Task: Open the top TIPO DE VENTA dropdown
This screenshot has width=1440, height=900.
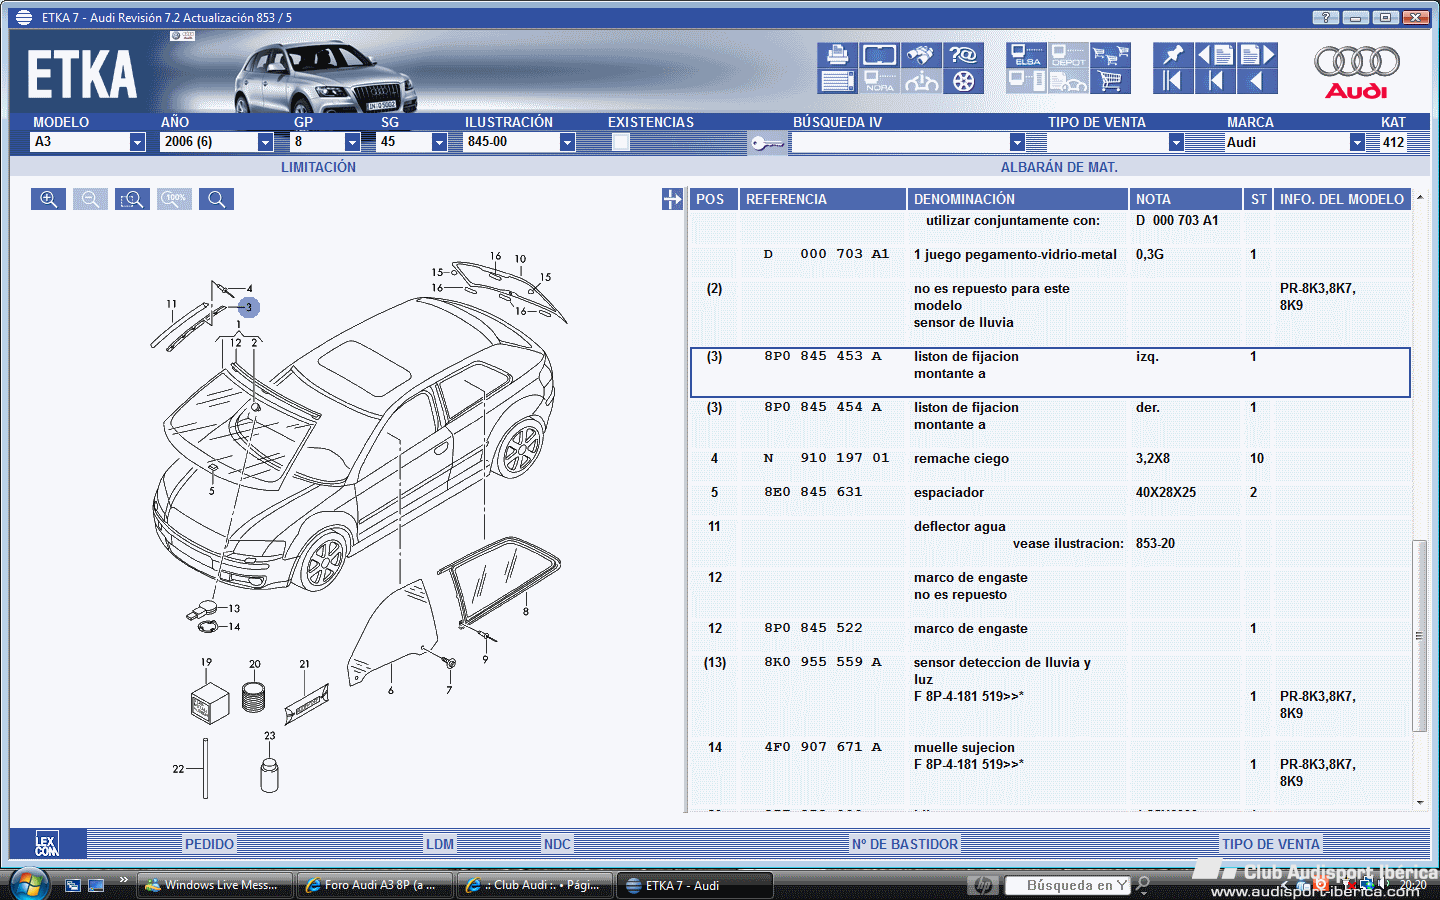Action: pos(1176,142)
